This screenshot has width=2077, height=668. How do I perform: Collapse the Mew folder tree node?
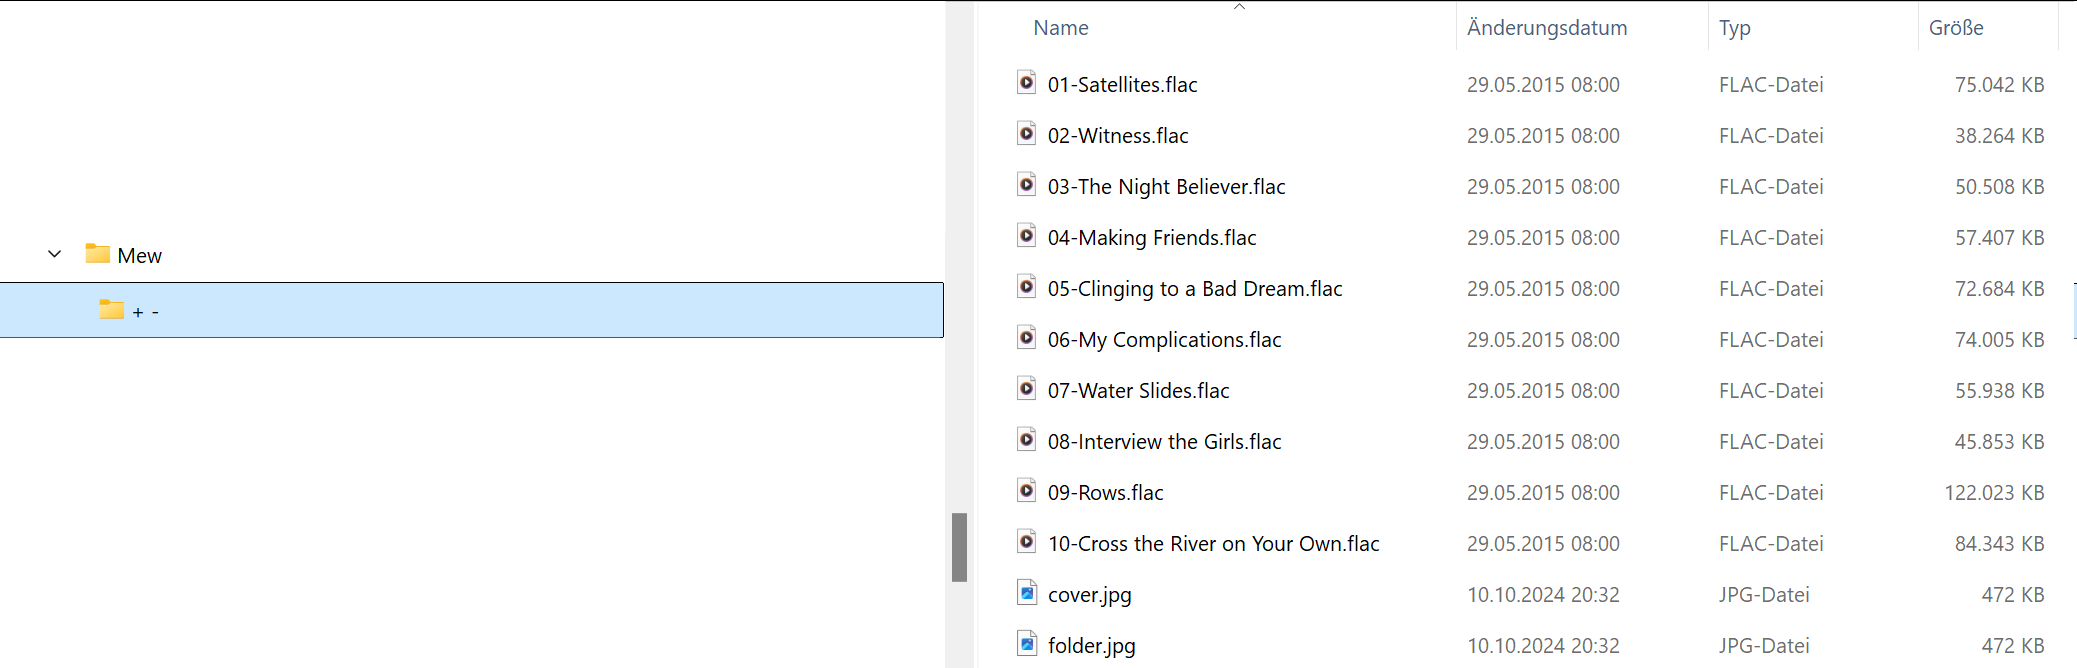pyautogui.click(x=55, y=254)
